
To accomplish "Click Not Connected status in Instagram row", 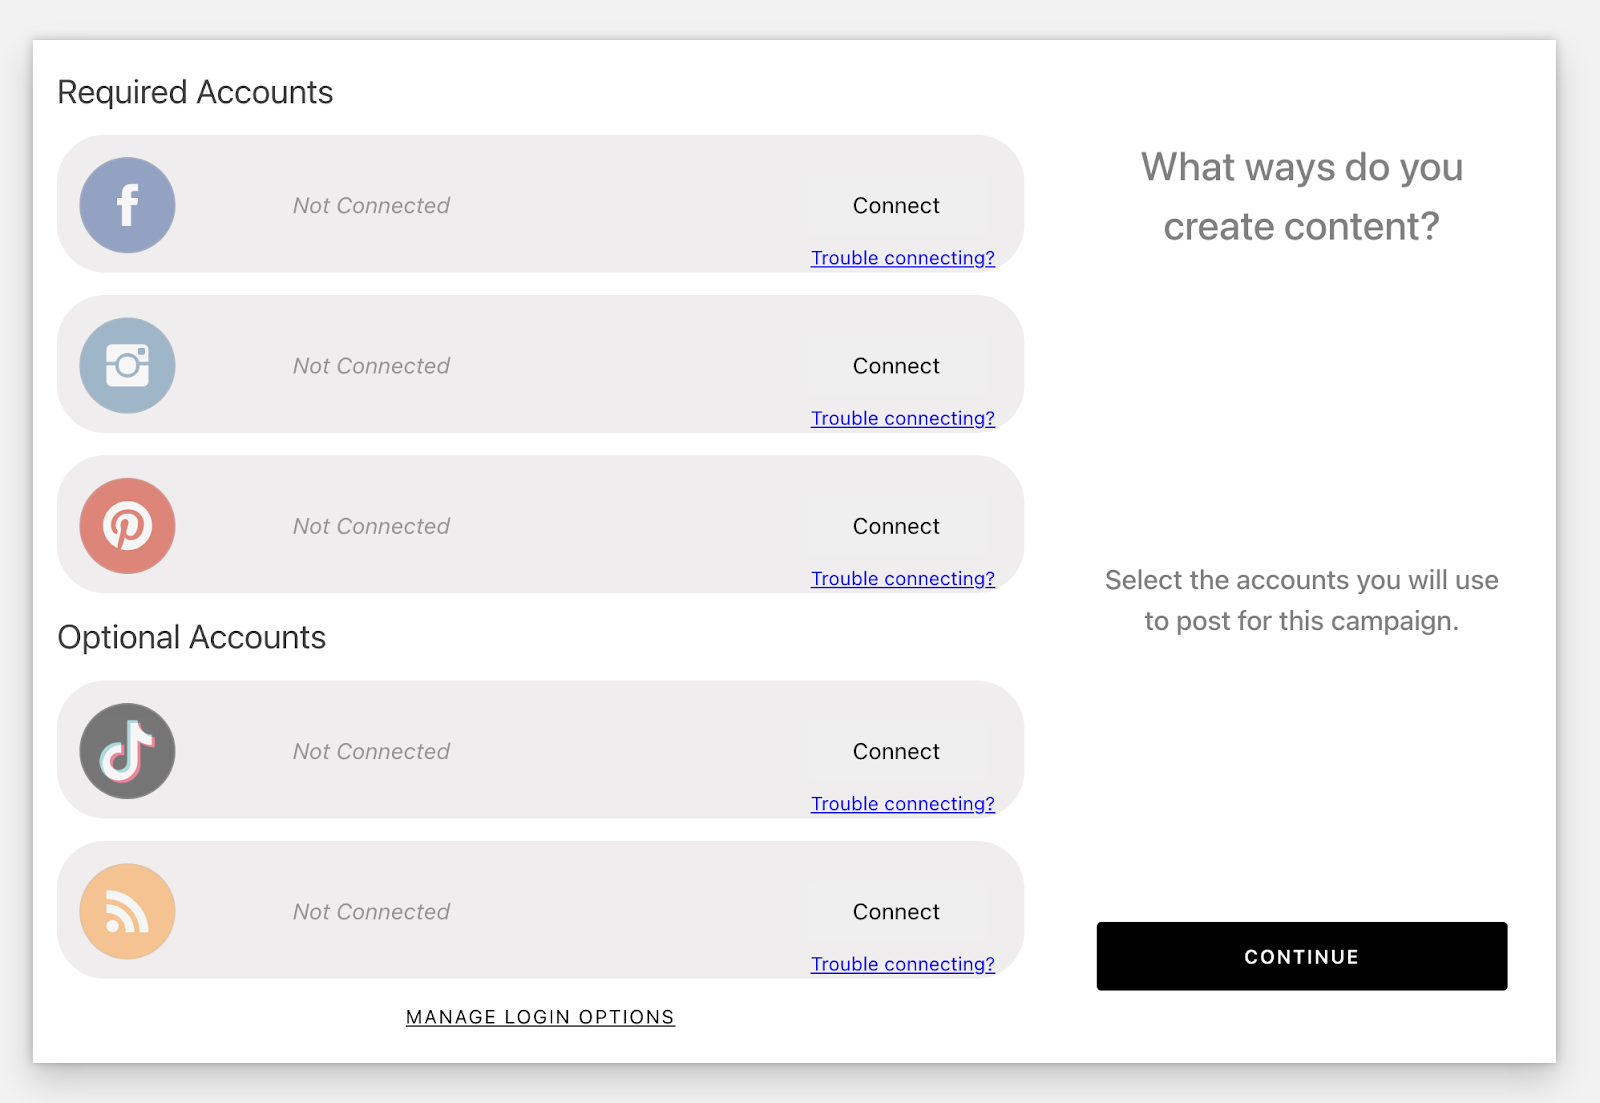I will (x=371, y=366).
